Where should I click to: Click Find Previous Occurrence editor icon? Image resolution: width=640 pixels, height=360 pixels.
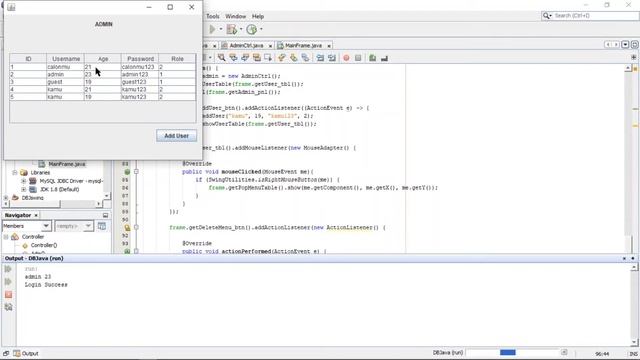pyautogui.click(x=233, y=58)
